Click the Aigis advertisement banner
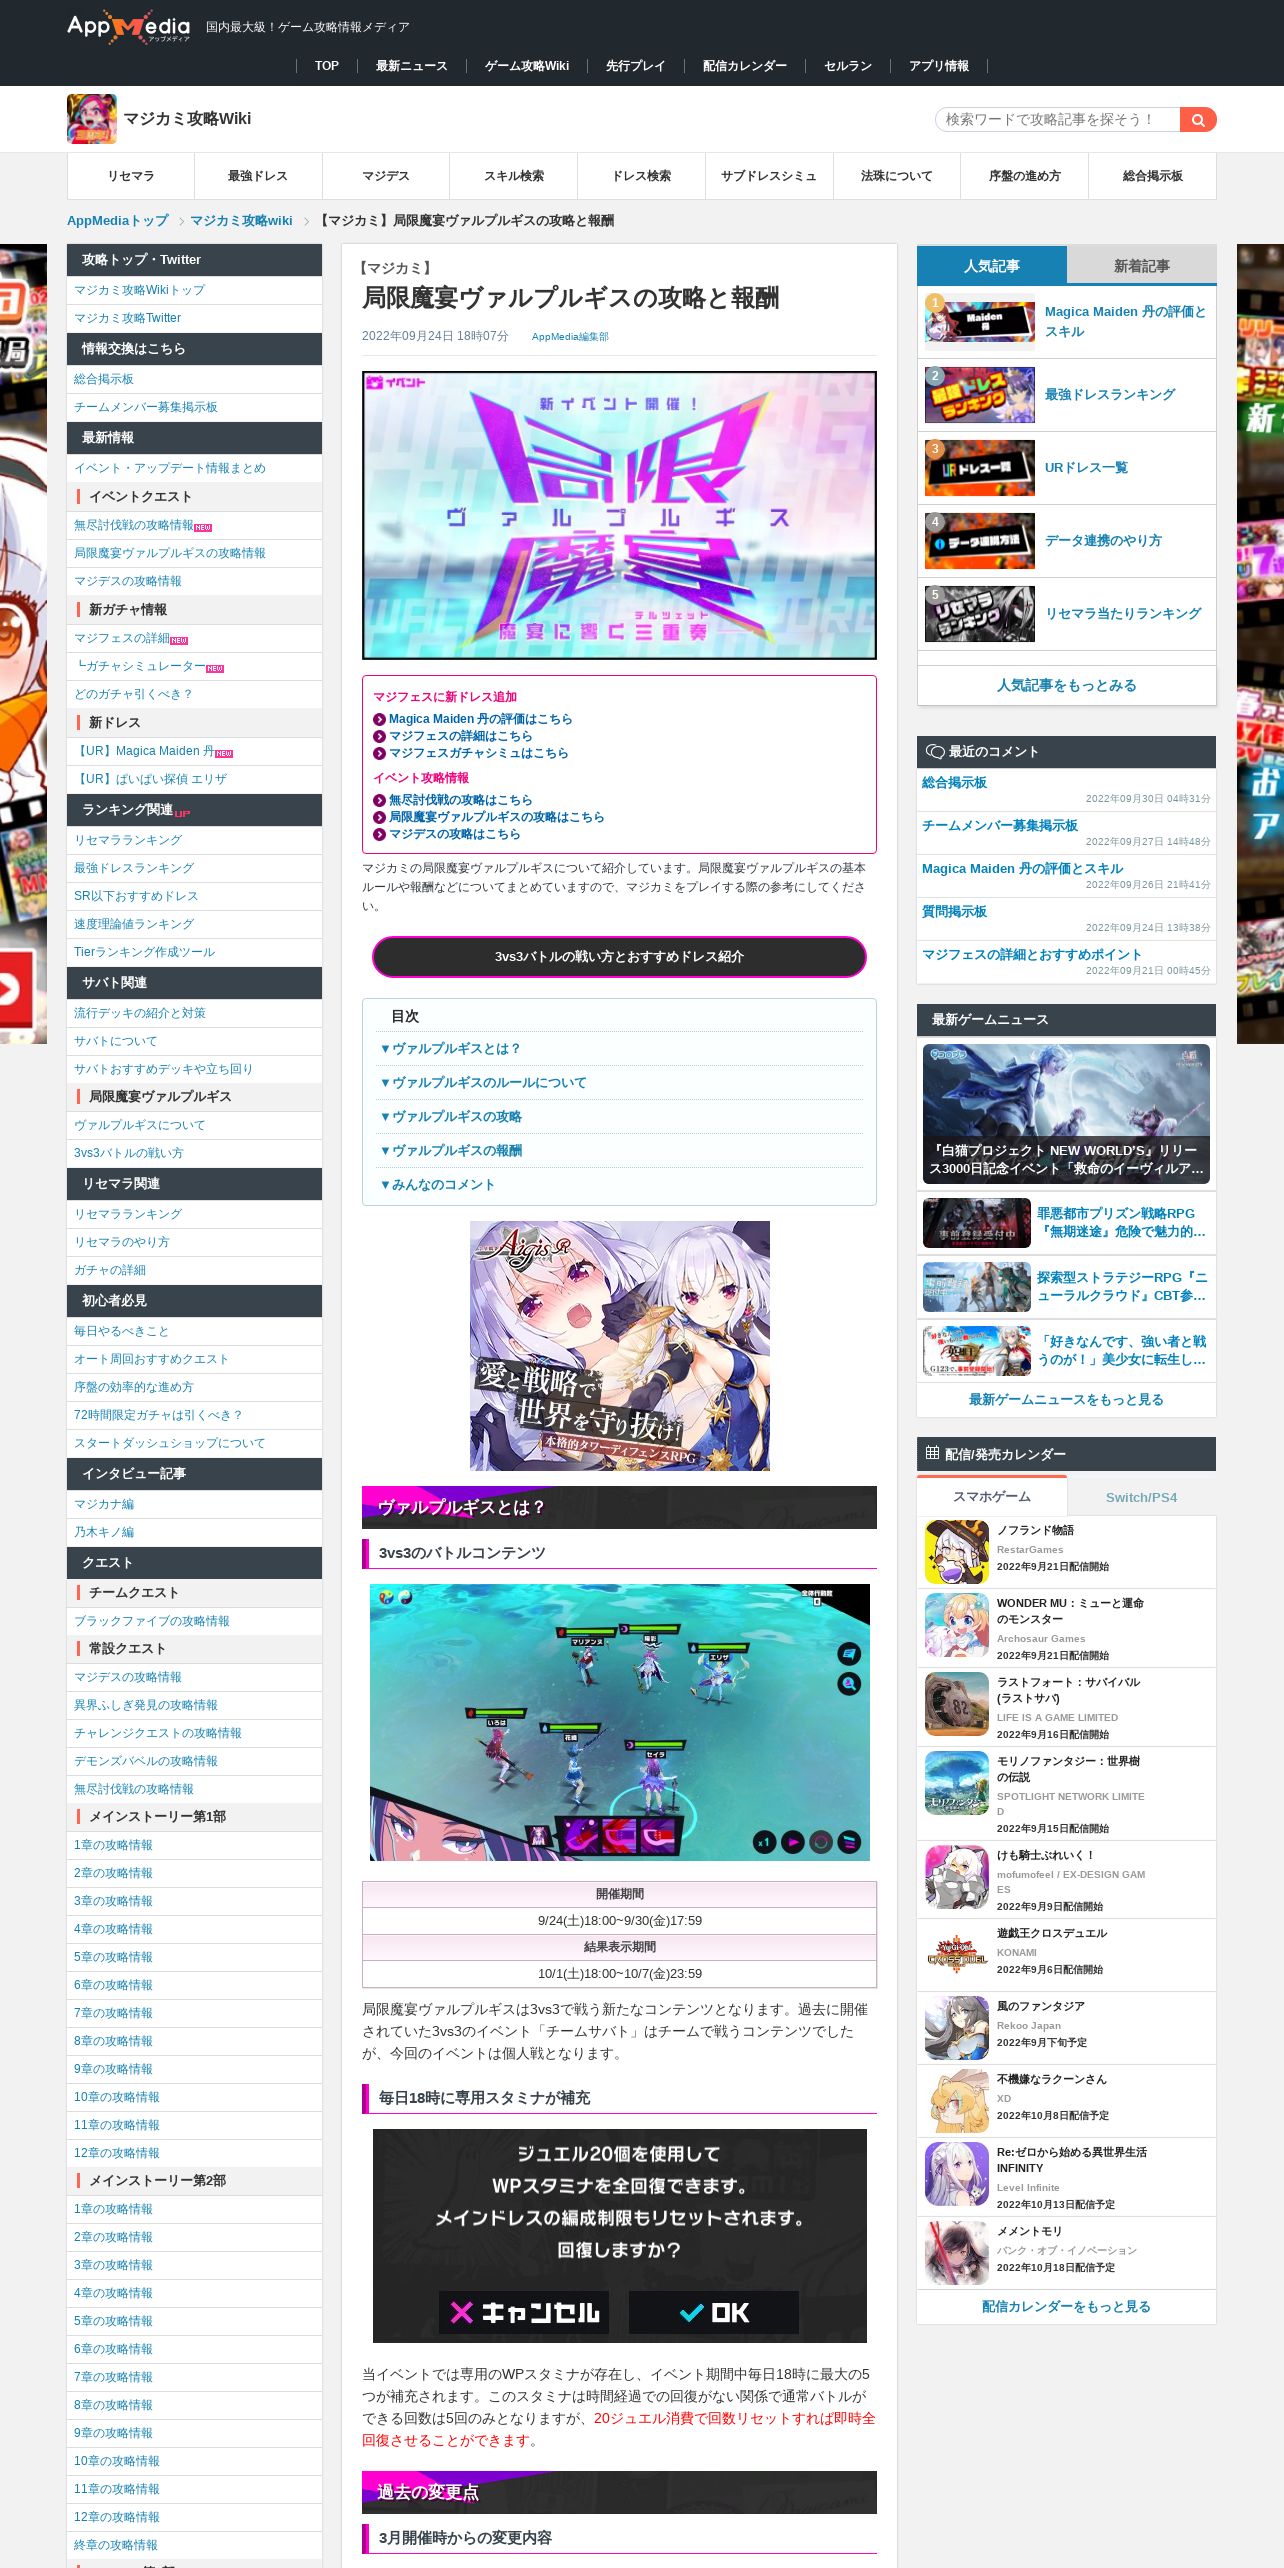Screen dimensions: 1284x2568 click(x=619, y=1346)
